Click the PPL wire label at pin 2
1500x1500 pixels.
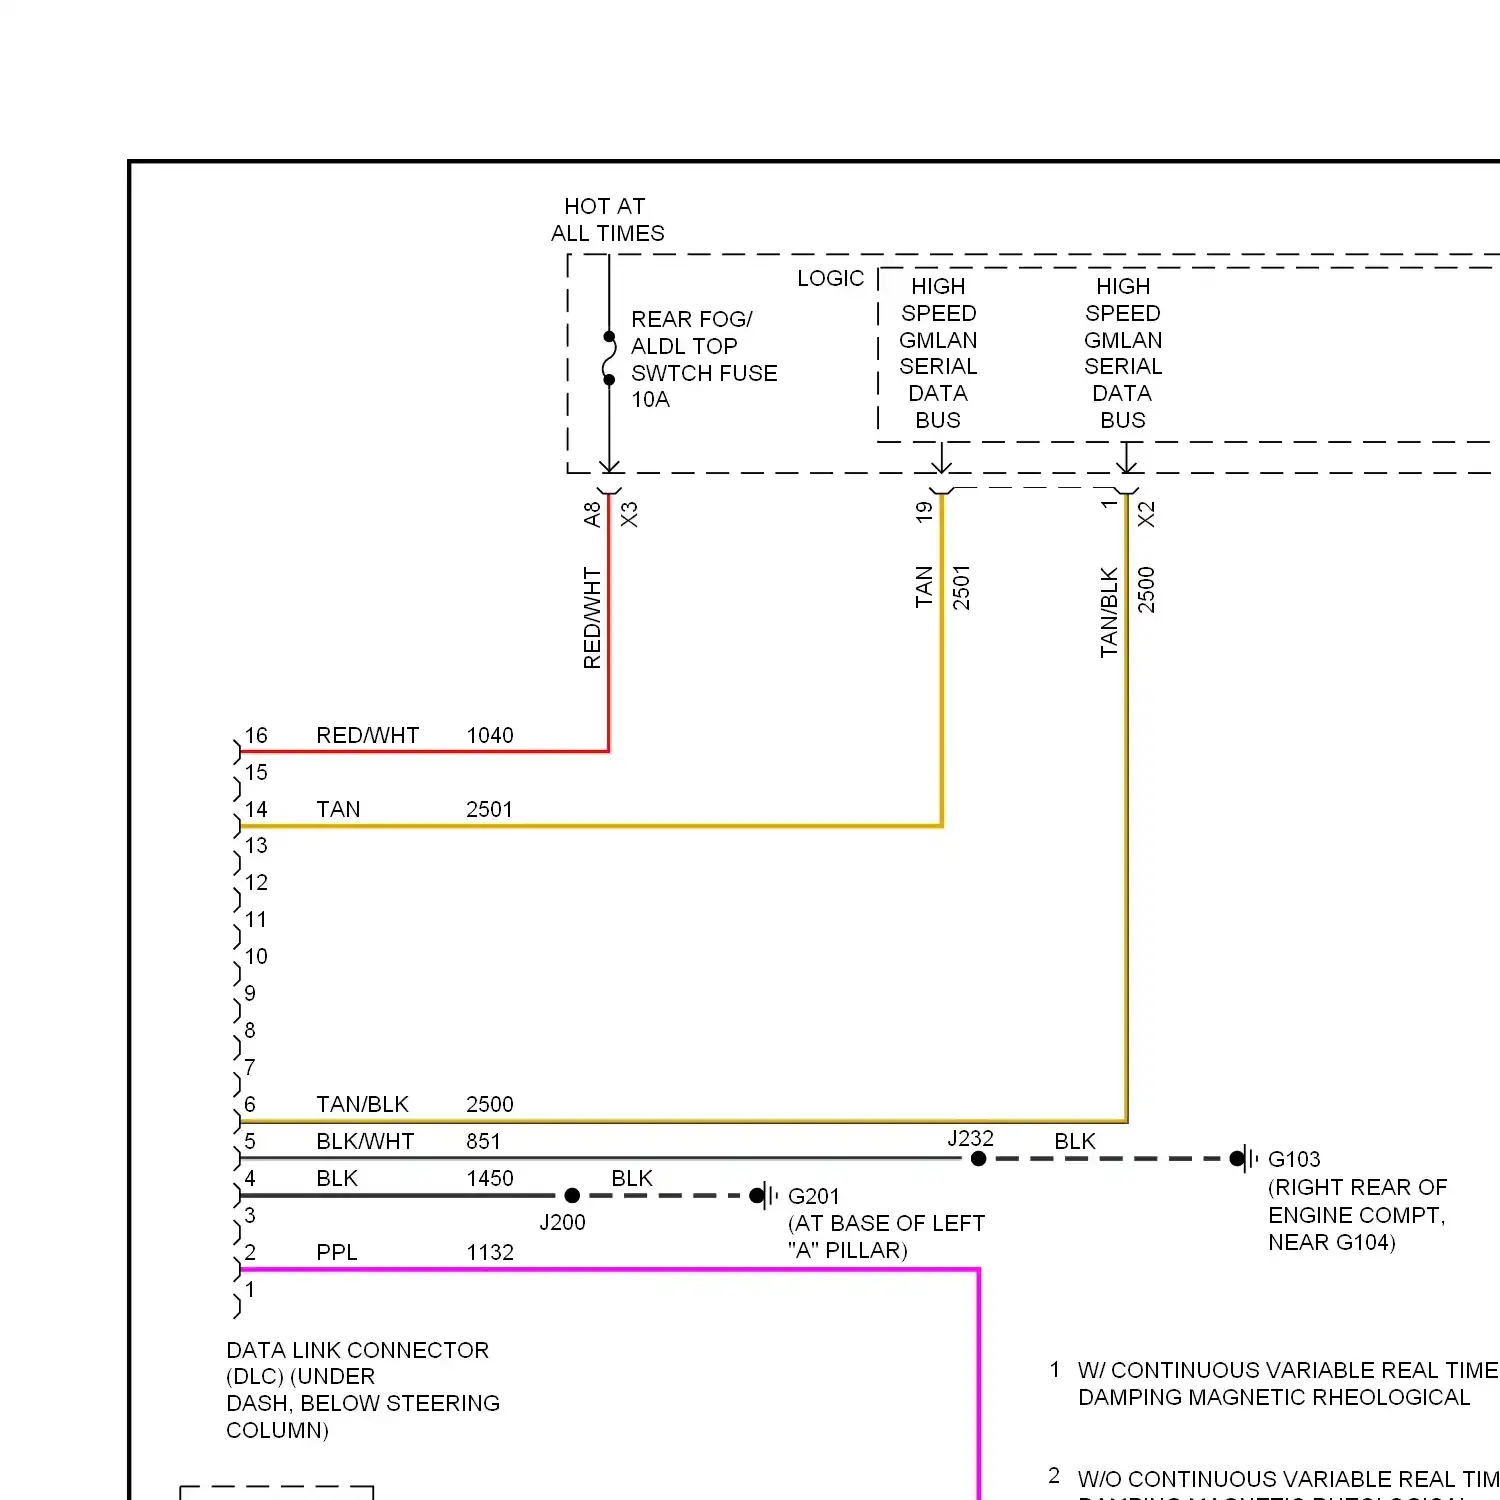[337, 1252]
